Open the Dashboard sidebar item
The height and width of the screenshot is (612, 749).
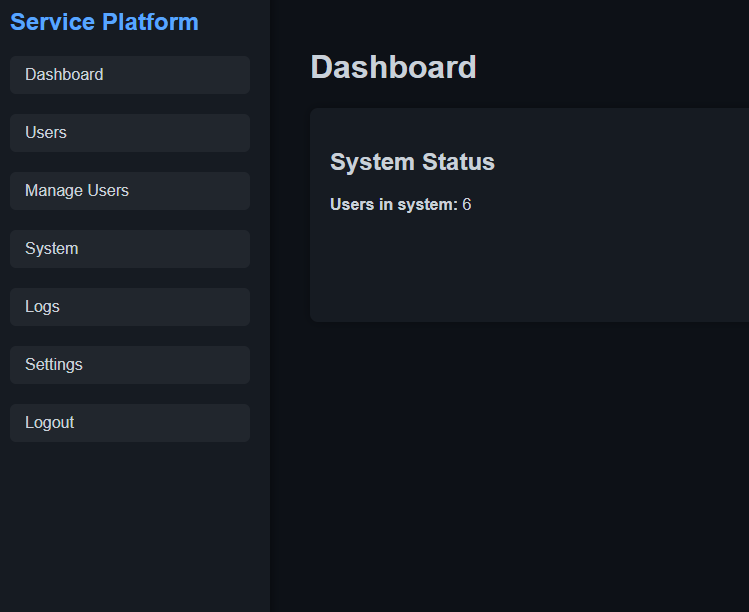pos(130,75)
